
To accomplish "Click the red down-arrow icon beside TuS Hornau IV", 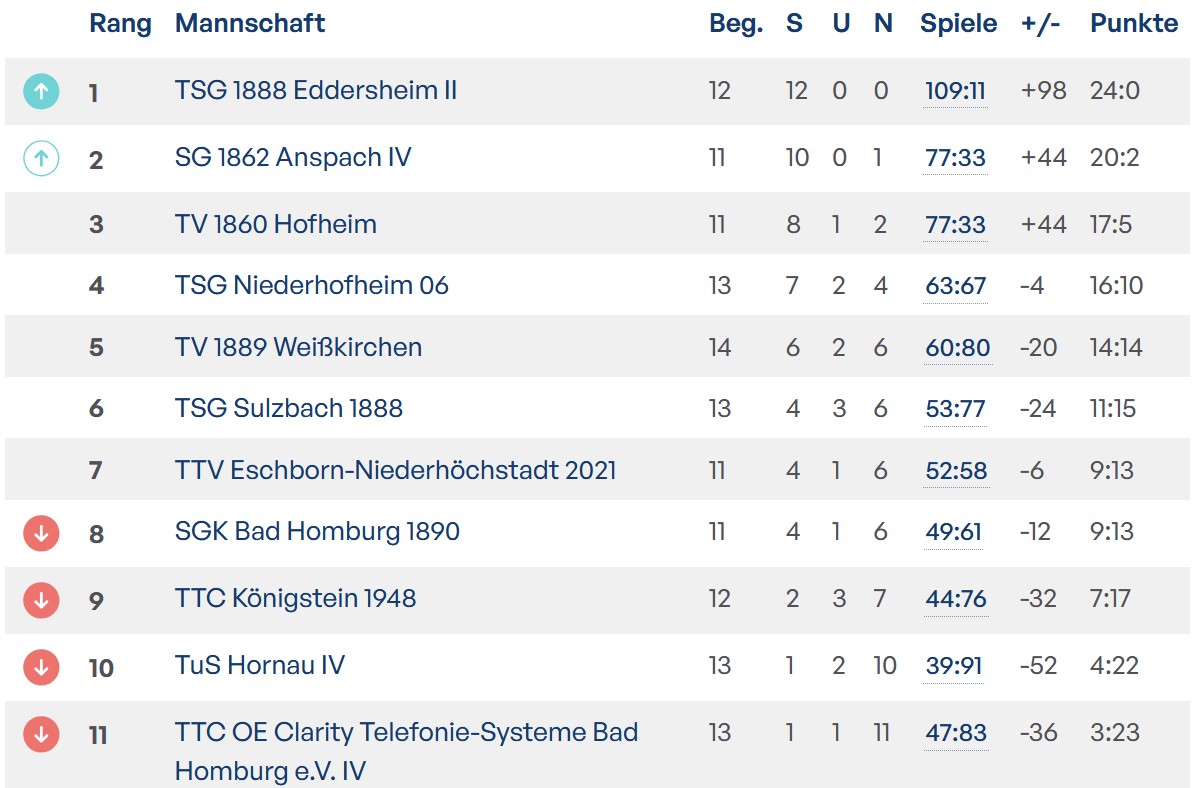I will (x=41, y=667).
